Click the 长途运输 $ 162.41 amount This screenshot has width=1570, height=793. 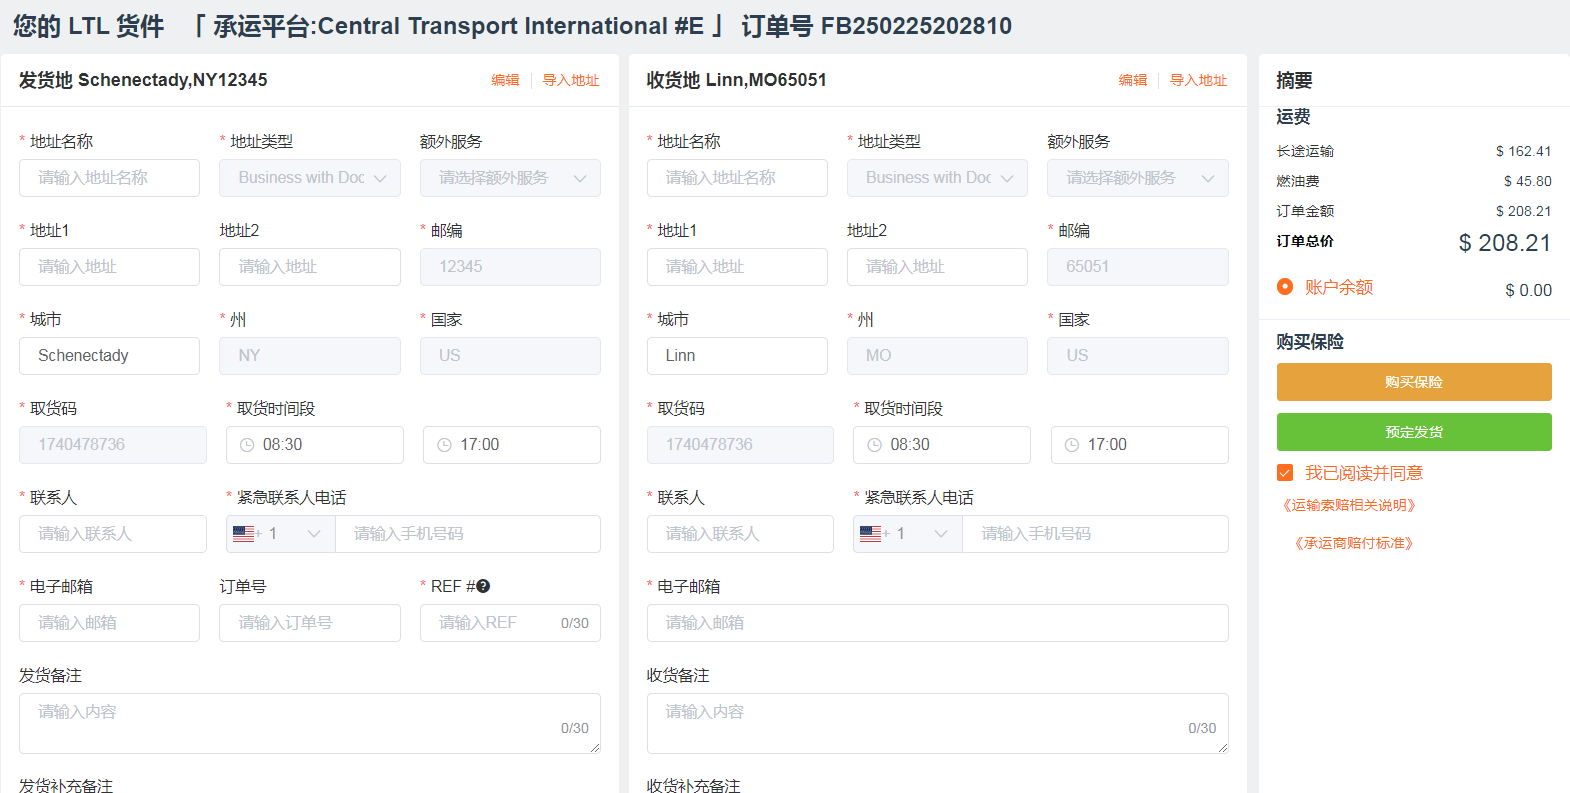[1523, 151]
